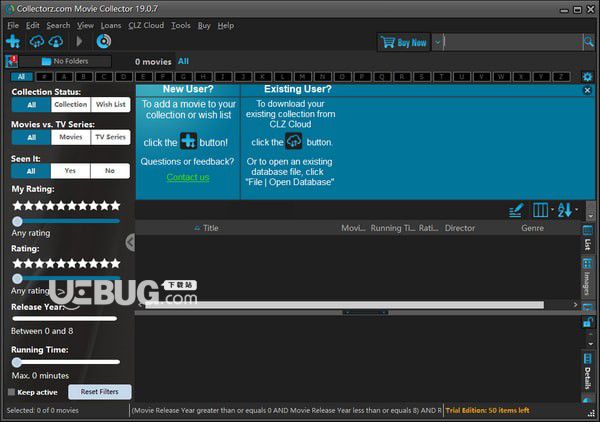This screenshot has height=422, width=600.
Task: Click inside the quick search box
Action: click(513, 42)
